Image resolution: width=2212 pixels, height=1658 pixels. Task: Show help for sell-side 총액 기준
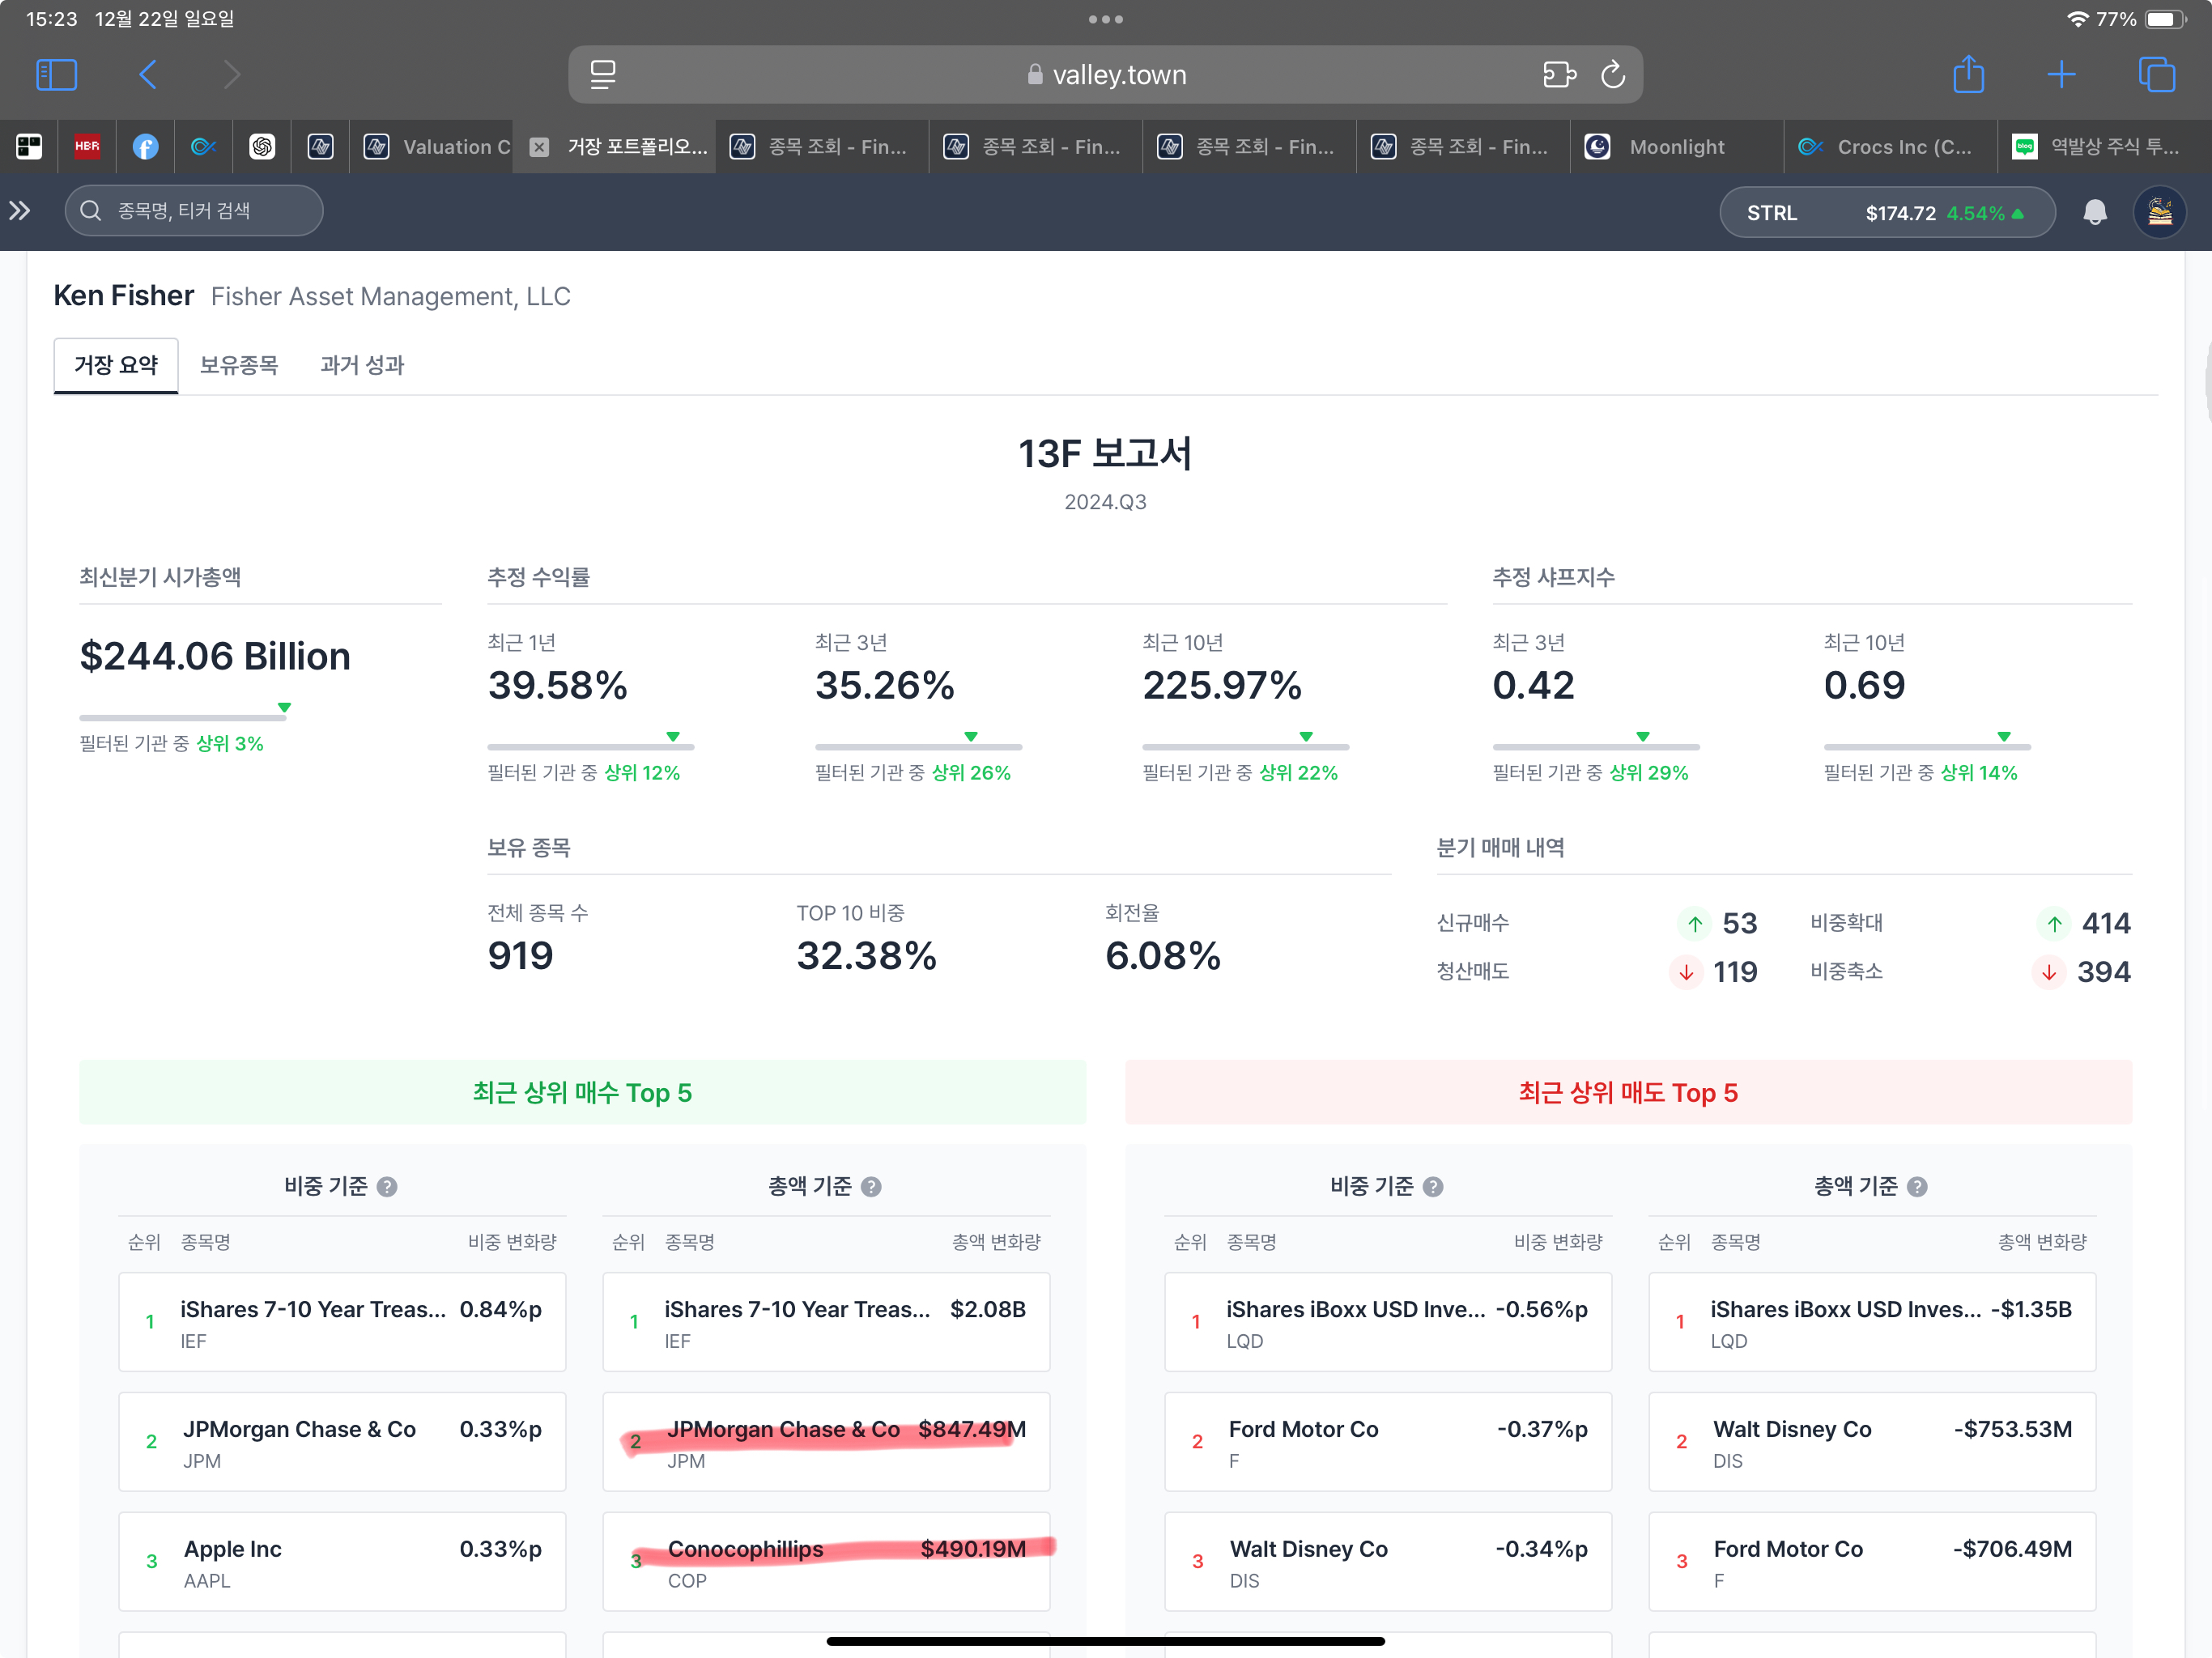(1917, 1186)
